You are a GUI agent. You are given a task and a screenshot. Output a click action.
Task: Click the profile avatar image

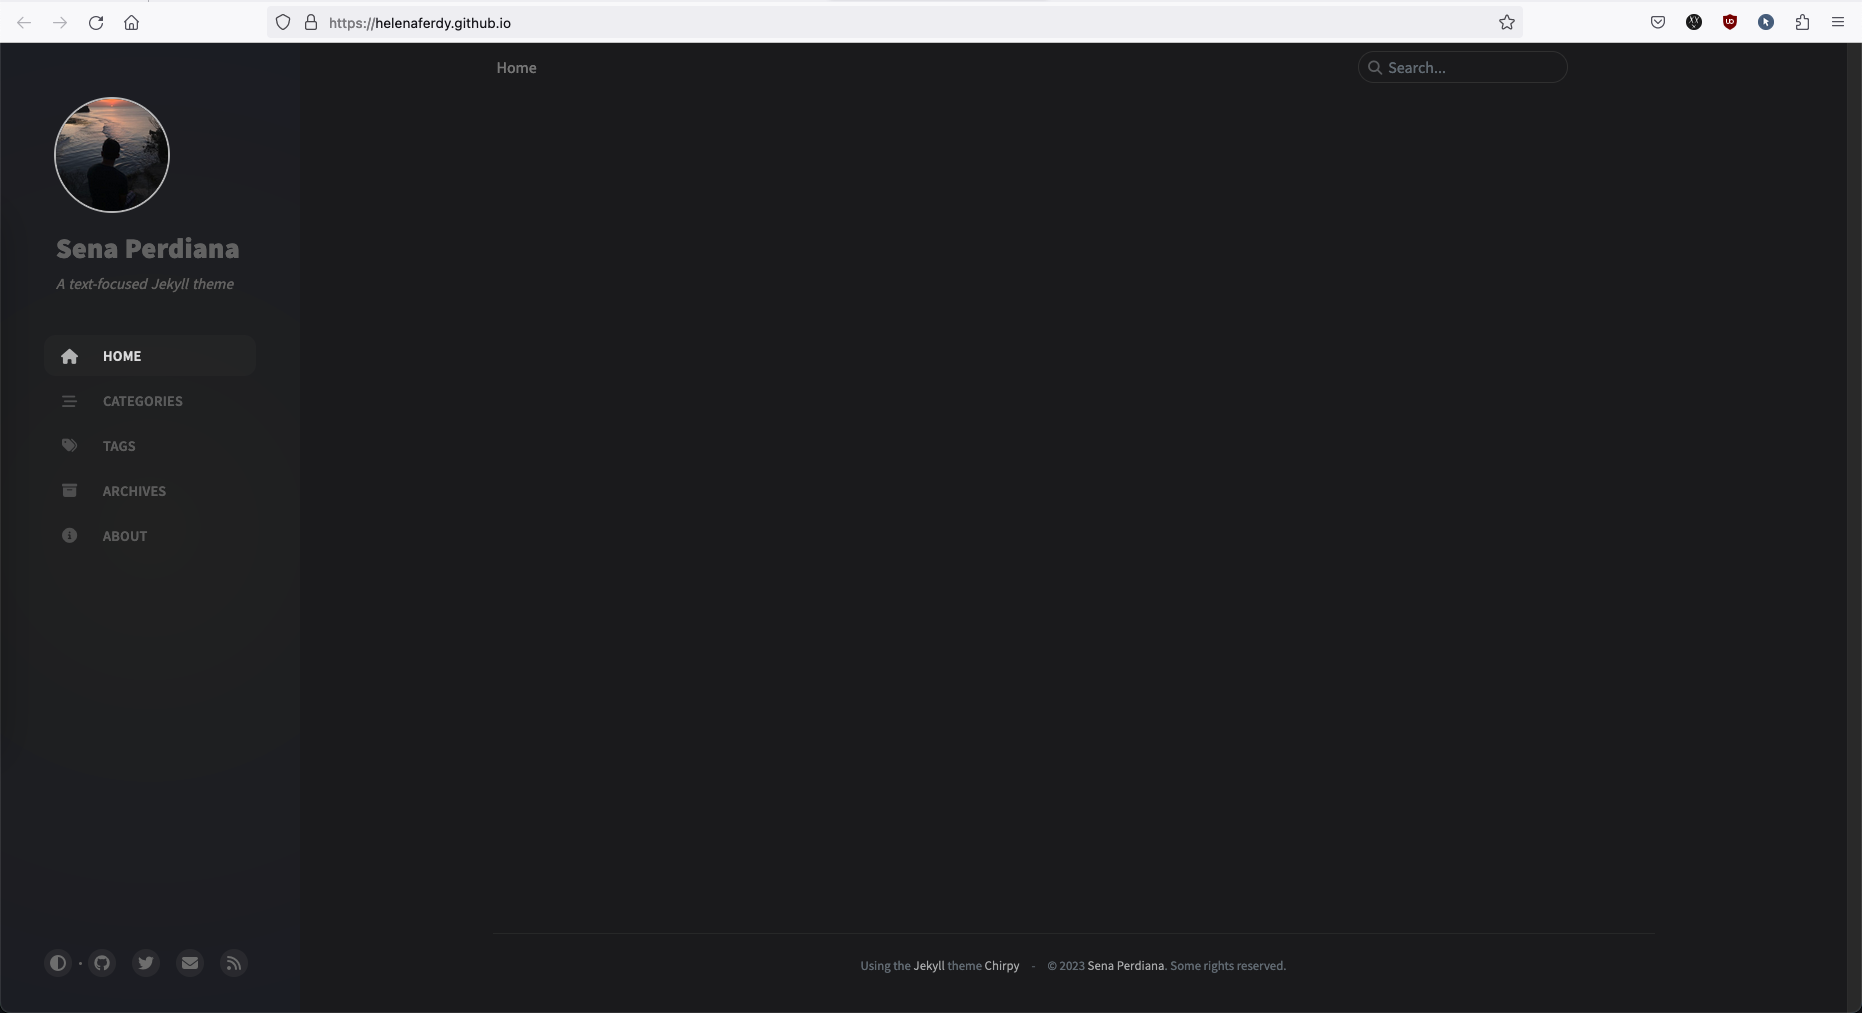[x=112, y=155]
